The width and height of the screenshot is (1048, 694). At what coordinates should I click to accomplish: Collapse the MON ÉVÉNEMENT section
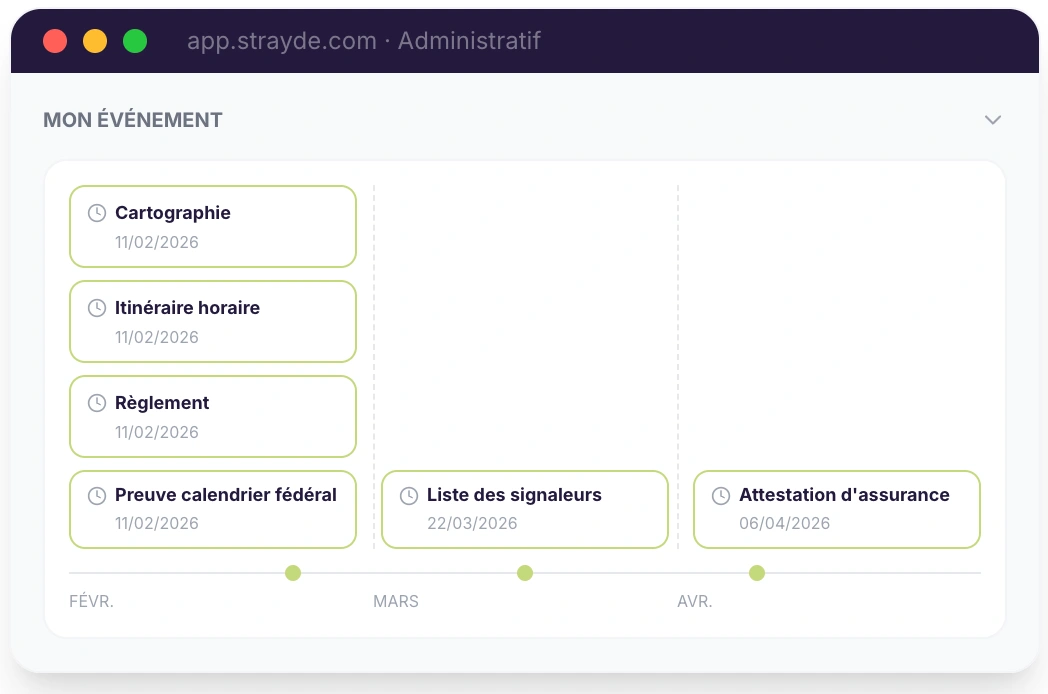click(993, 119)
